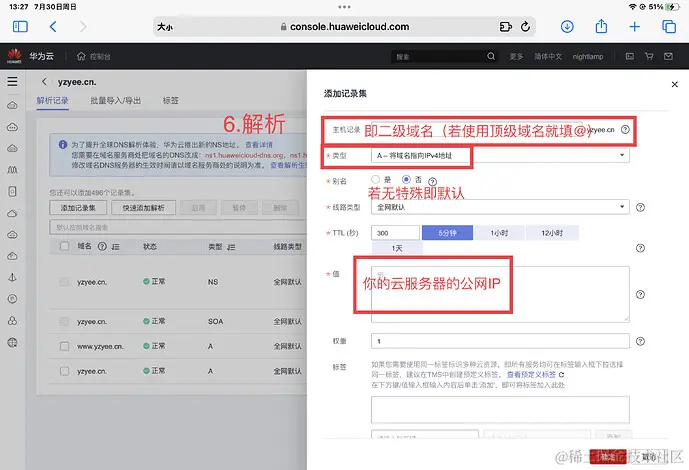Toggle the select-all checkbox in table header
Screen dimensions: 689x470
pos(65,246)
